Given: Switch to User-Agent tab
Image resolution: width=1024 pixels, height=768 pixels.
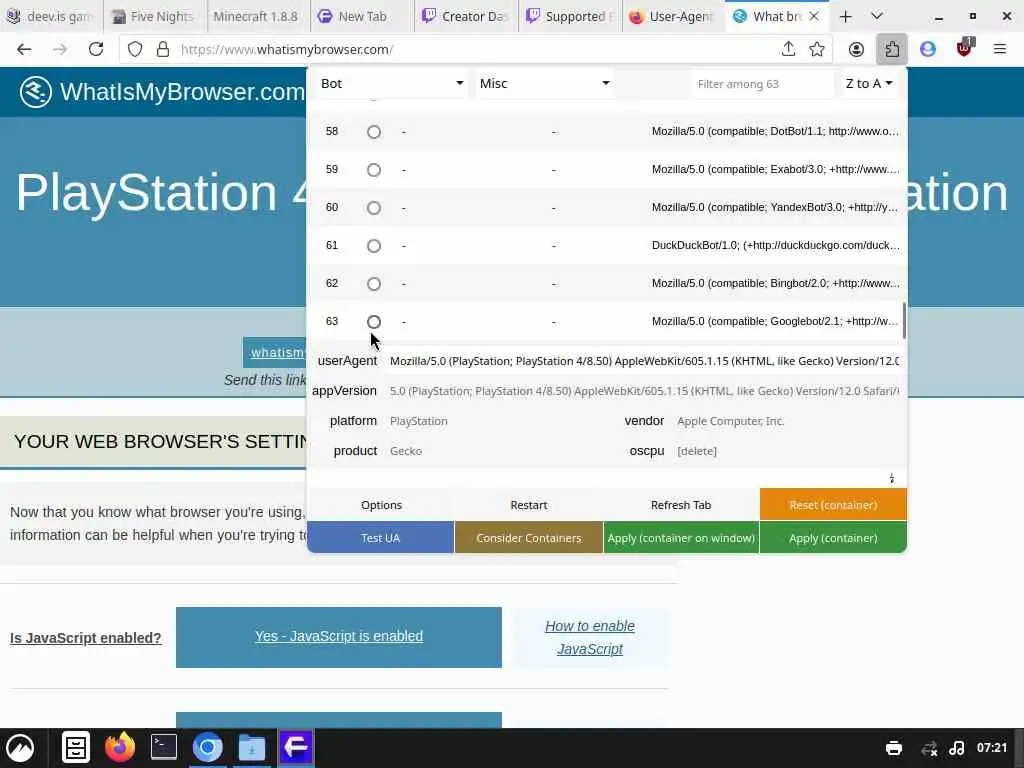Looking at the screenshot, I should (x=673, y=16).
